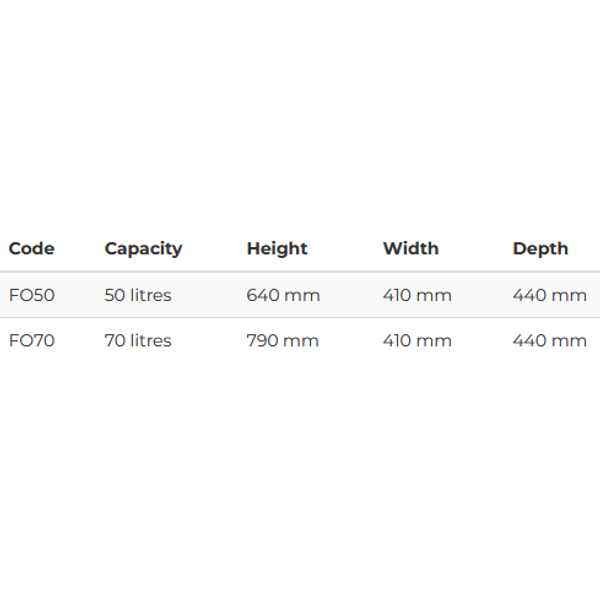Click the 640 mm height value

pyautogui.click(x=283, y=295)
